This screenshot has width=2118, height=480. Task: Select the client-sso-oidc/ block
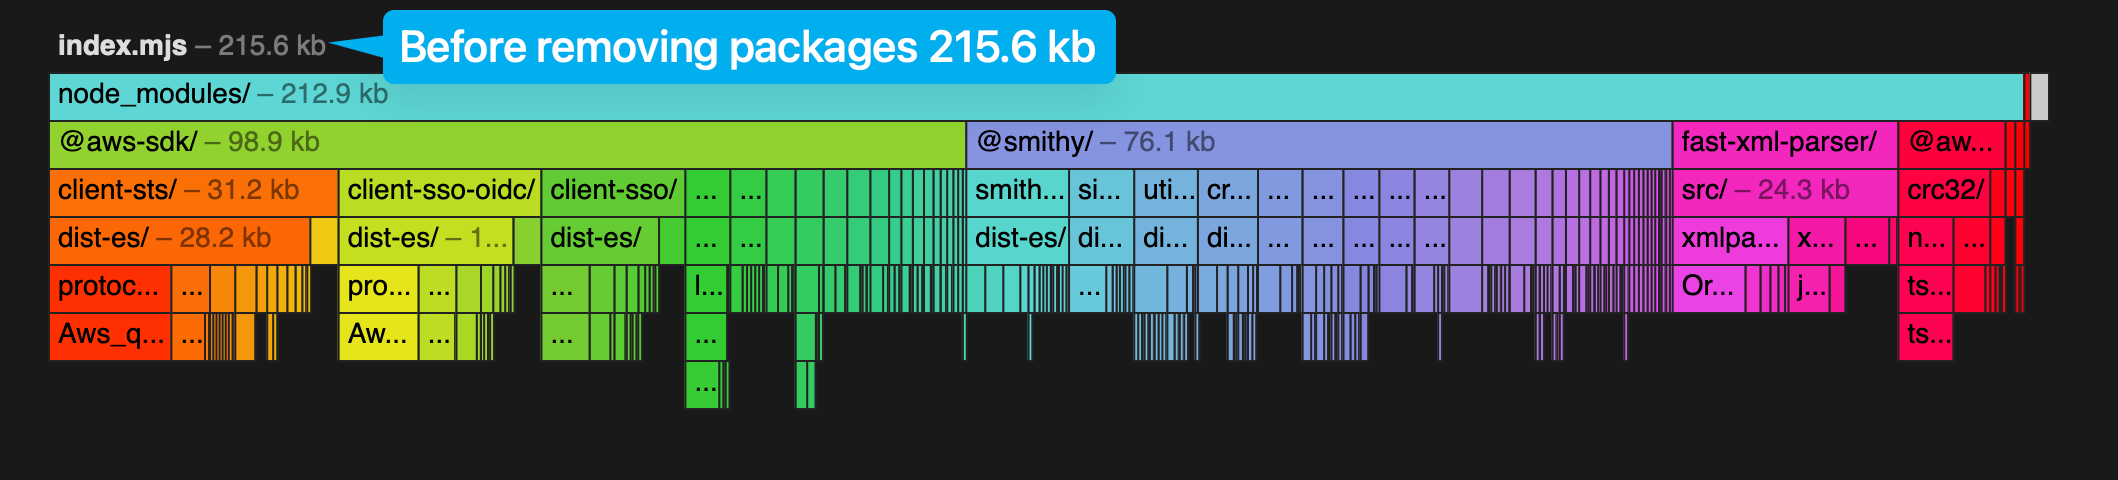point(440,192)
